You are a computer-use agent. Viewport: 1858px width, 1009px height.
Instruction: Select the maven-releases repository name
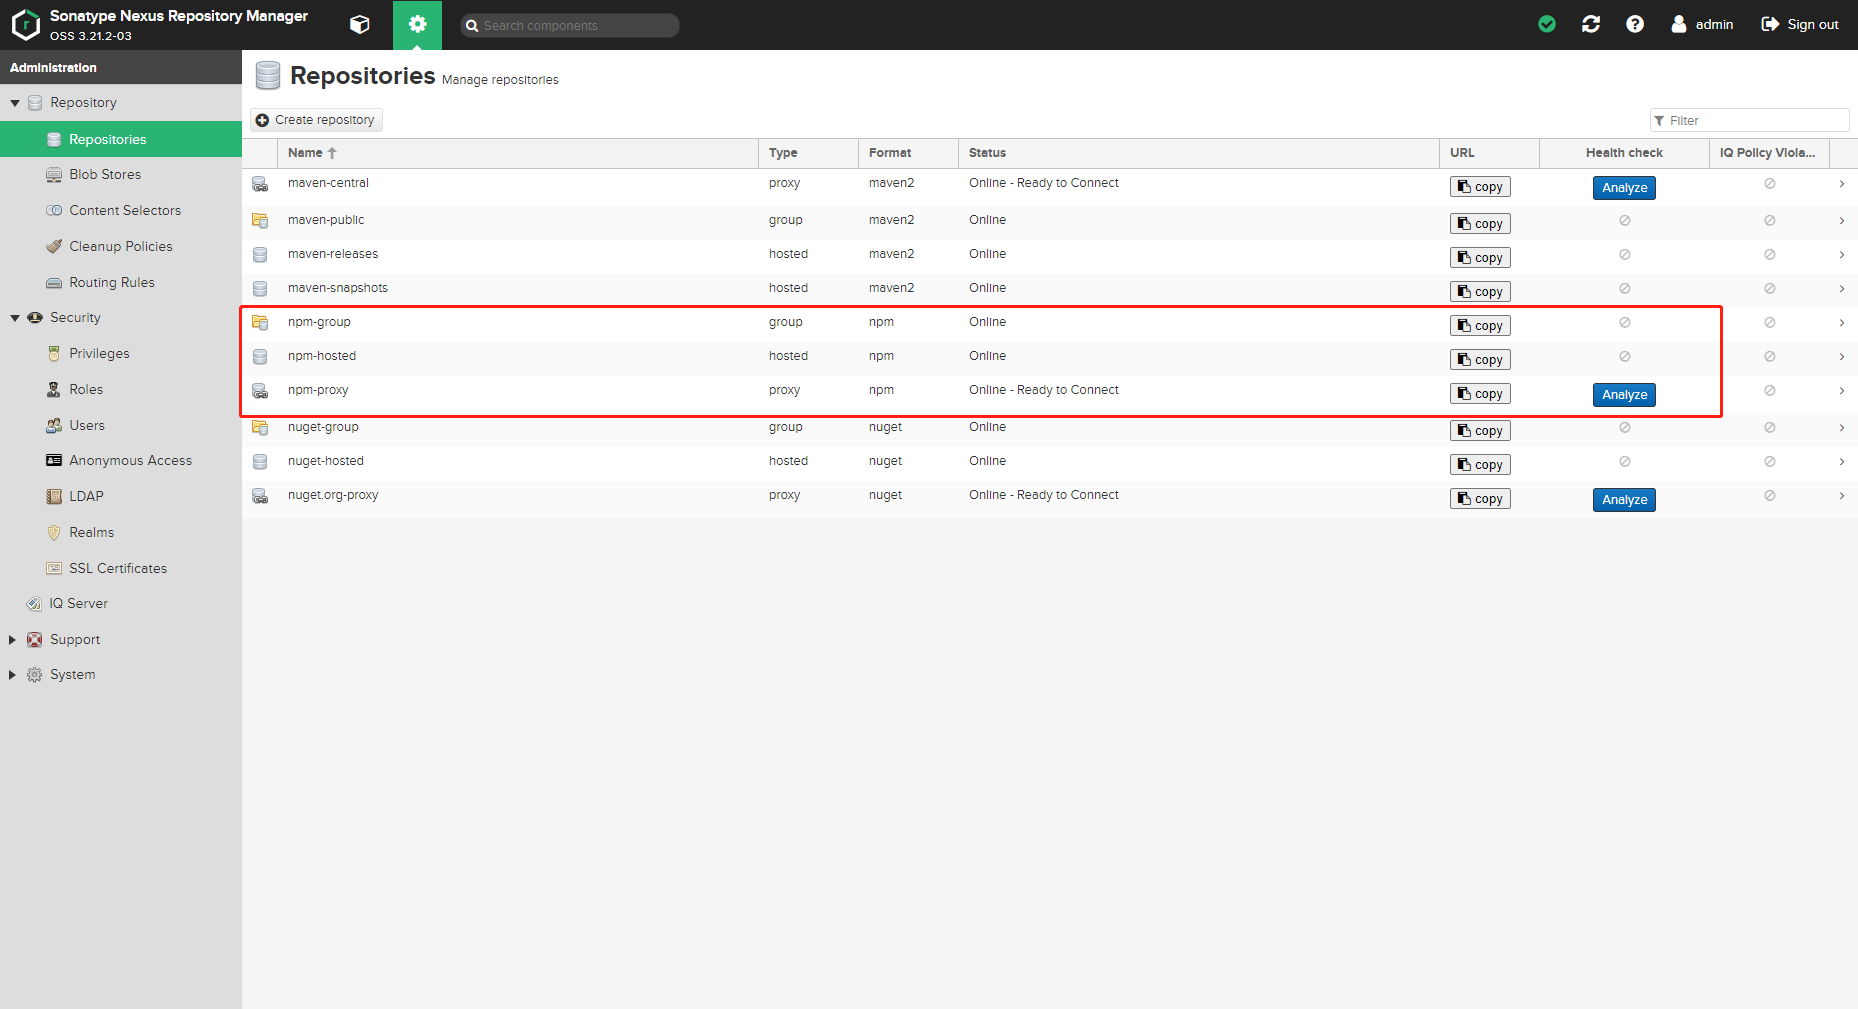click(333, 254)
